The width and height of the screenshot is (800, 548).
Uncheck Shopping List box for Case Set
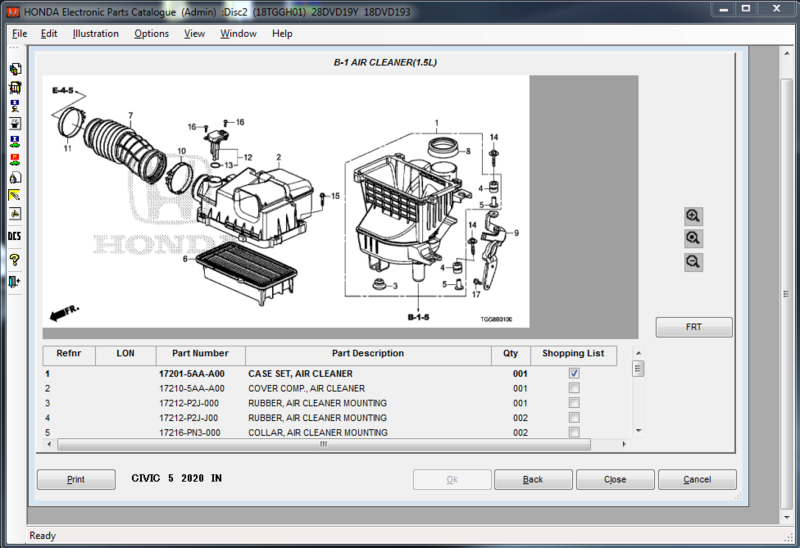coord(573,373)
